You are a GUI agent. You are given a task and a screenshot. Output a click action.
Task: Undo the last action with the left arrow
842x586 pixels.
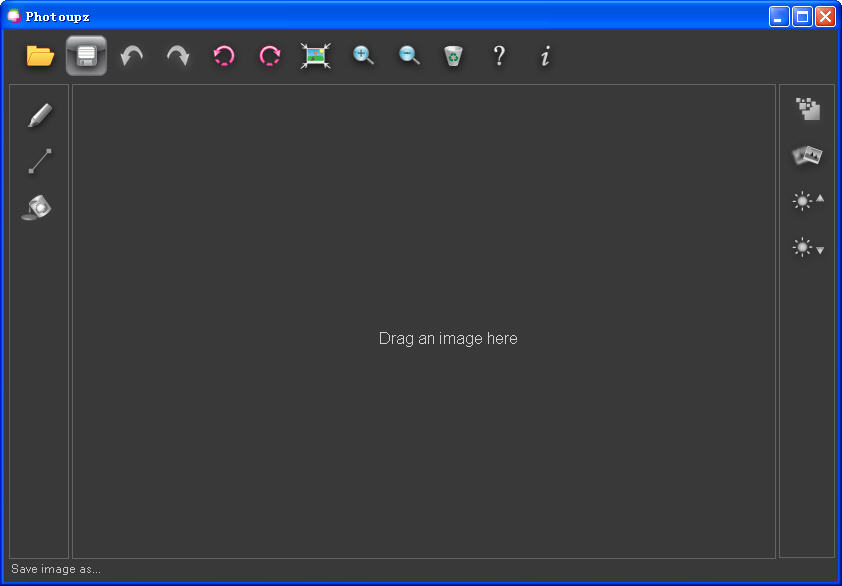point(132,56)
